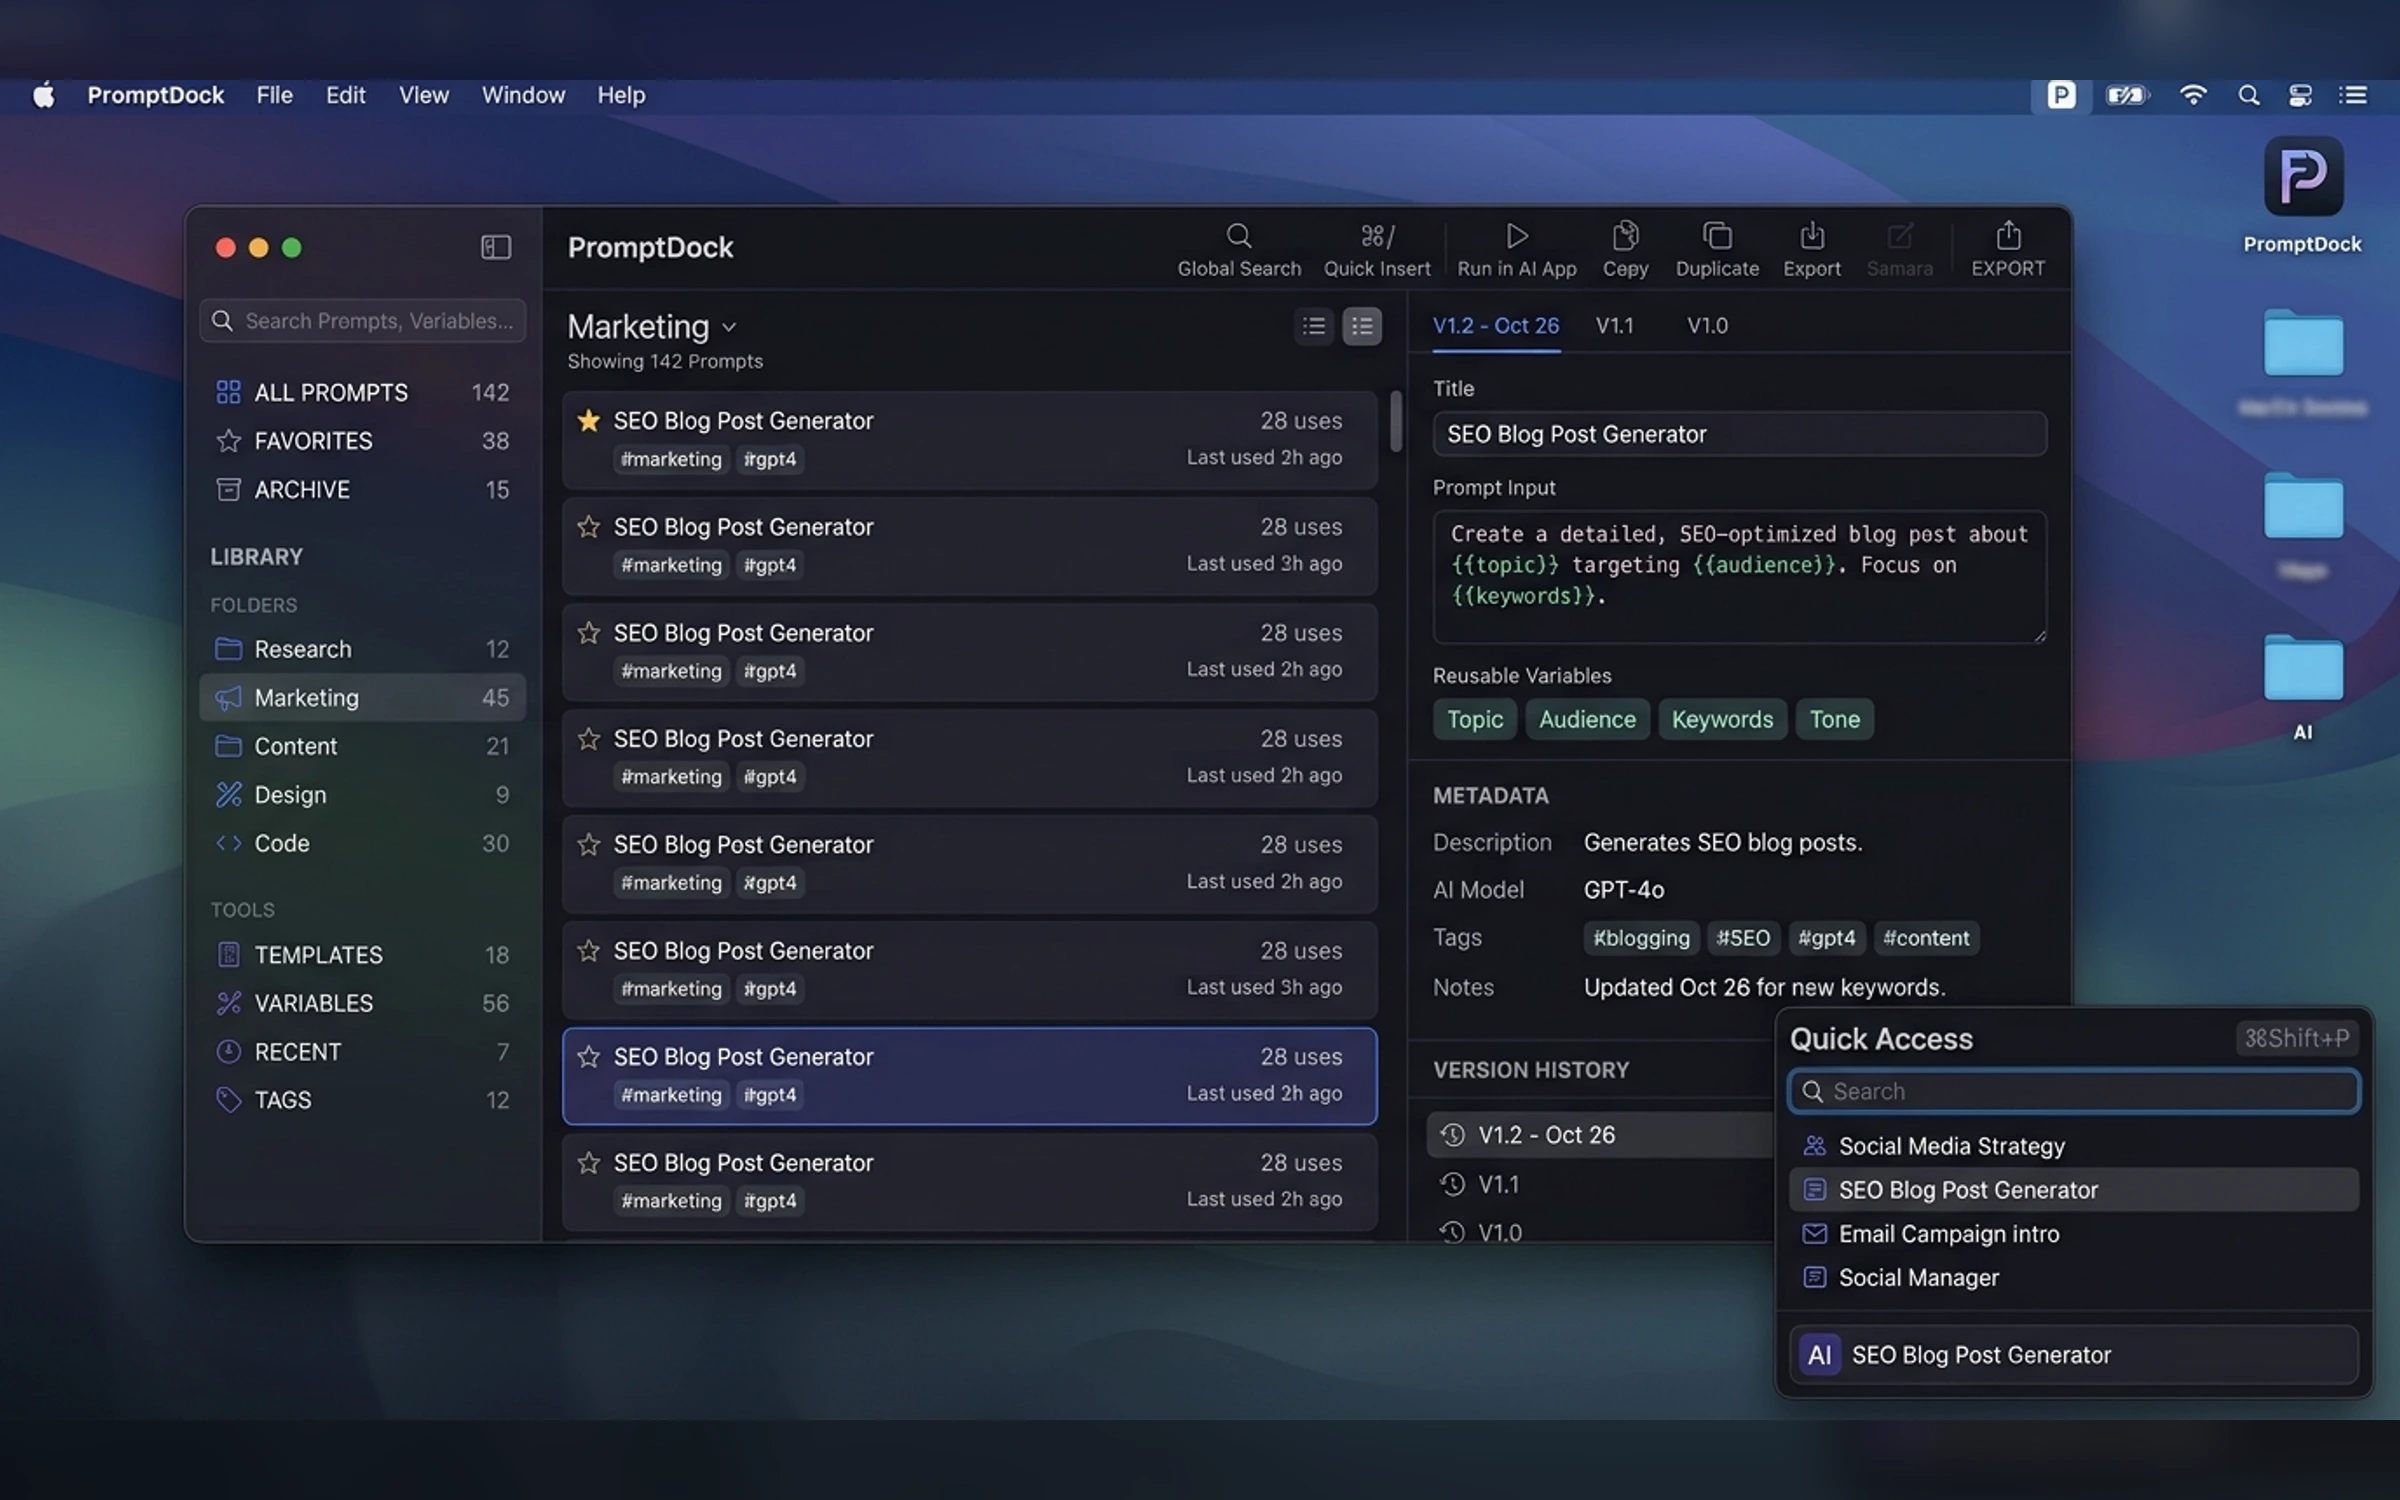Open FAVORITES in sidebar
This screenshot has width=2400, height=1500.
[x=362, y=441]
